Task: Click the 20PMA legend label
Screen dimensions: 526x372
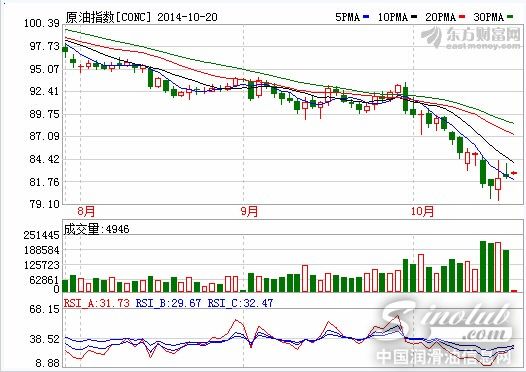Action: click(x=440, y=17)
